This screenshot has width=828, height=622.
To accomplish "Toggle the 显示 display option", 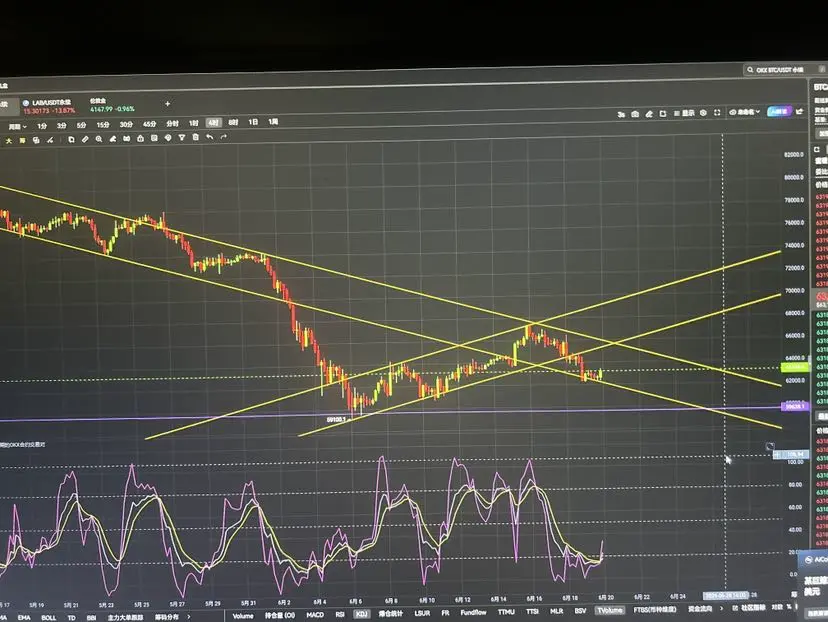I will (684, 113).
